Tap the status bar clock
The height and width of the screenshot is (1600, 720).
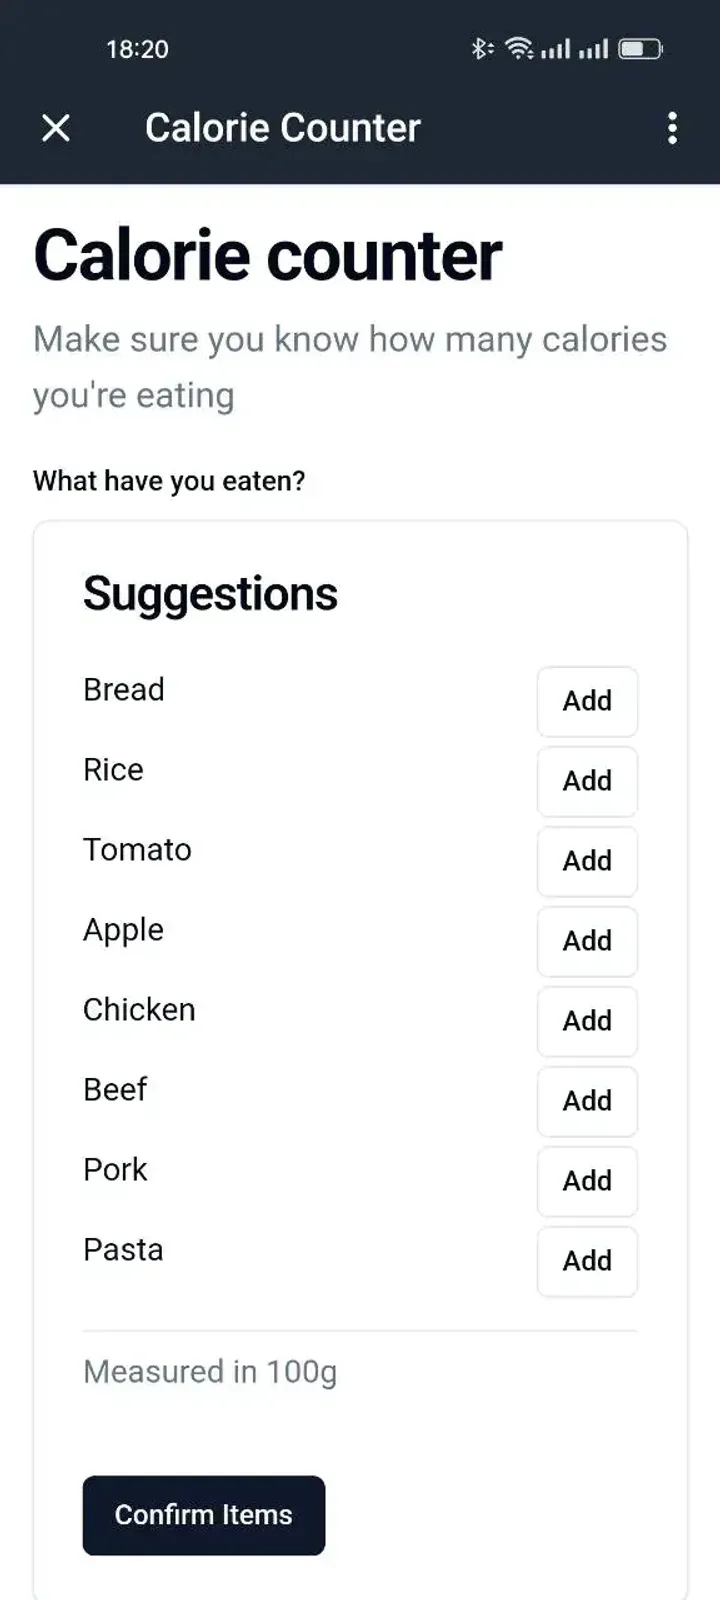(x=137, y=49)
